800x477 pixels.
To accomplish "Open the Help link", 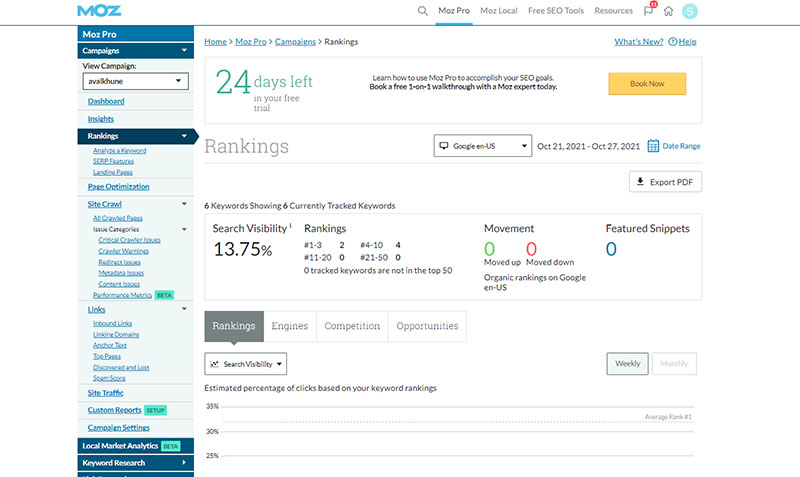I will pyautogui.click(x=687, y=42).
